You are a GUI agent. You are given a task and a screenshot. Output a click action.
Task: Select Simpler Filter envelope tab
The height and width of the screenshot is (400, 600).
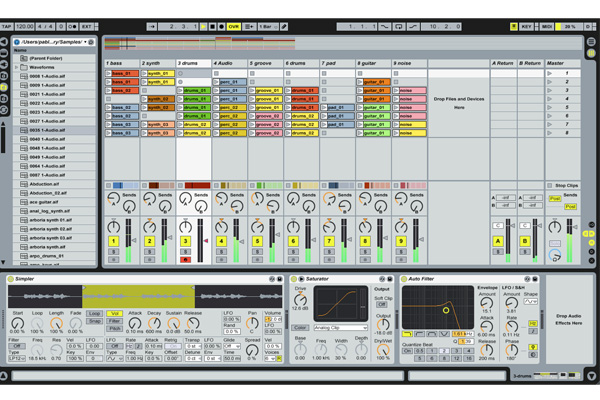pos(114,321)
